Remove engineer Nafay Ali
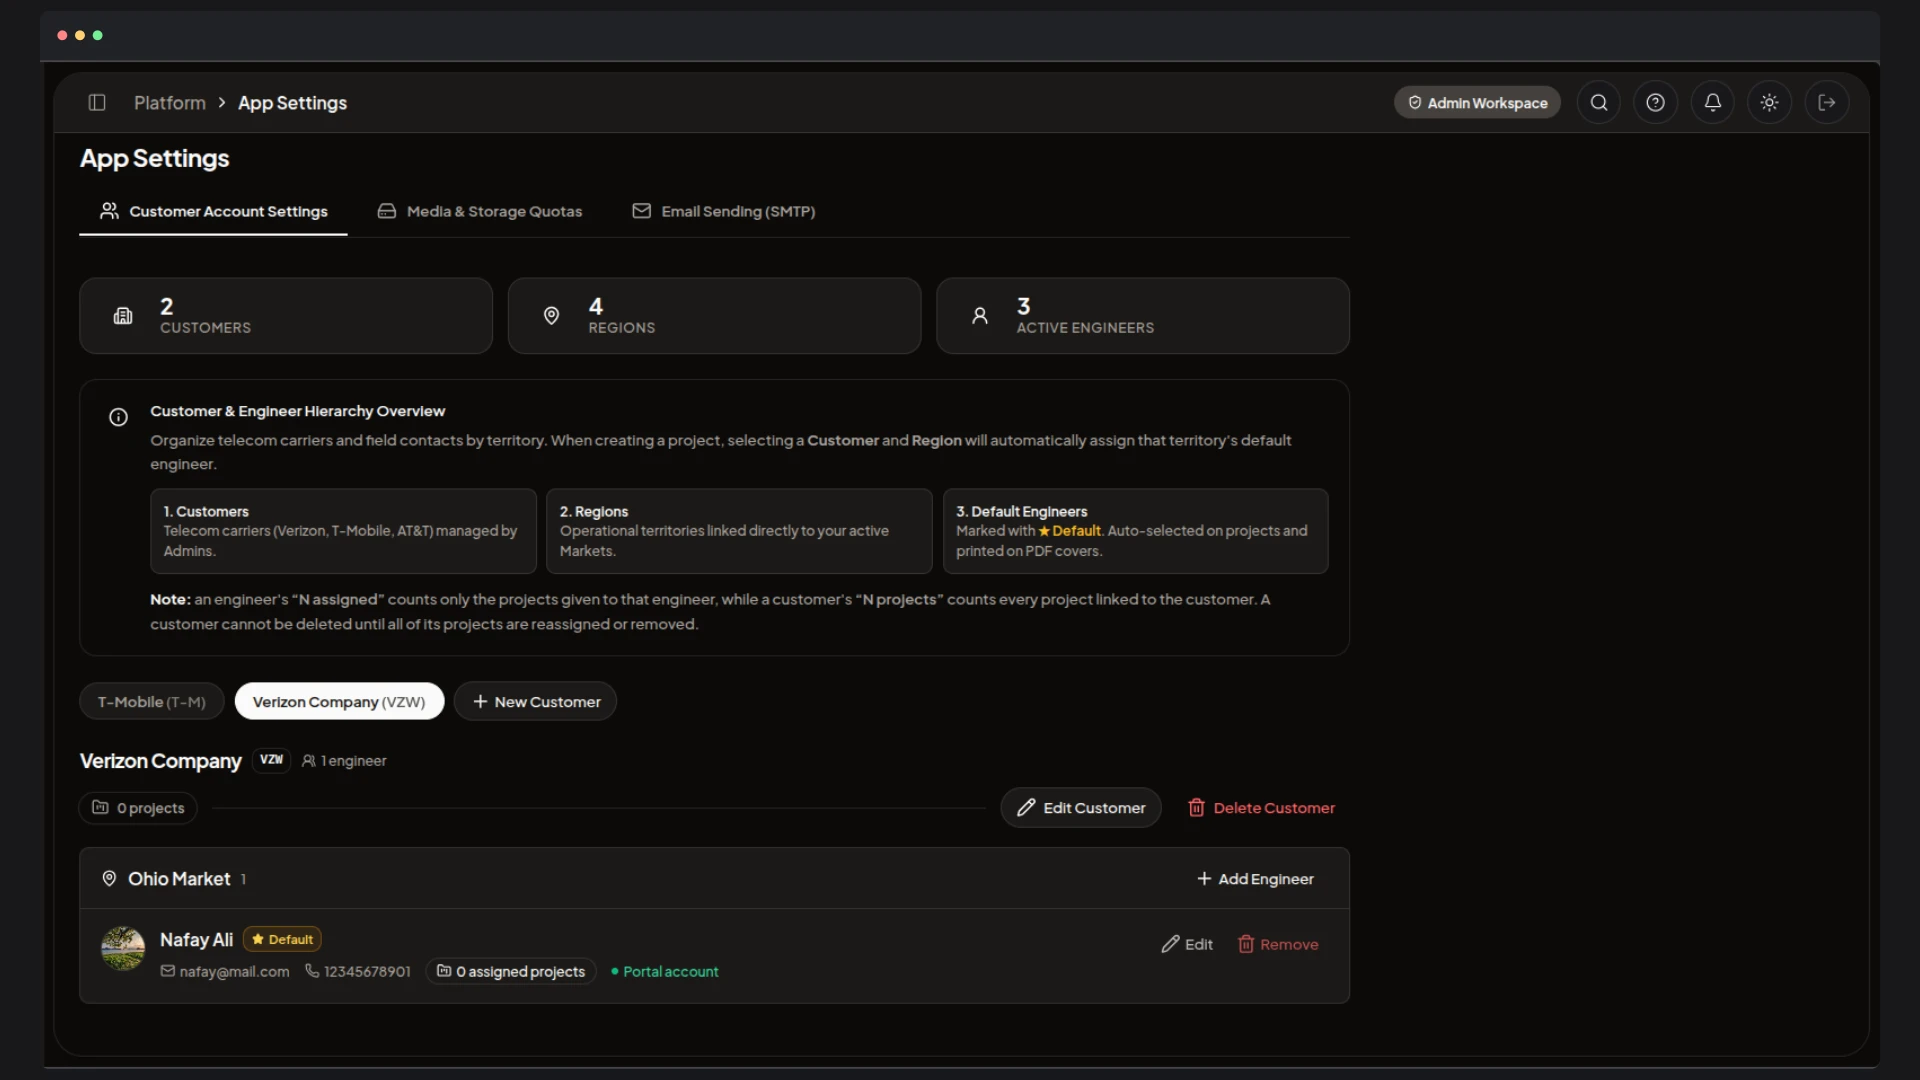The image size is (1920, 1080). [1279, 944]
